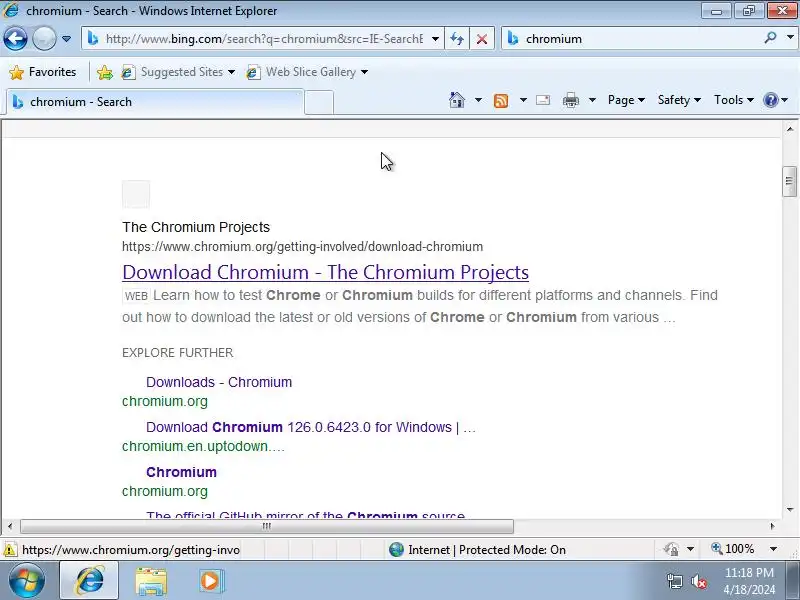Click the Refresh page icon
This screenshot has height=600, width=800.
click(457, 39)
